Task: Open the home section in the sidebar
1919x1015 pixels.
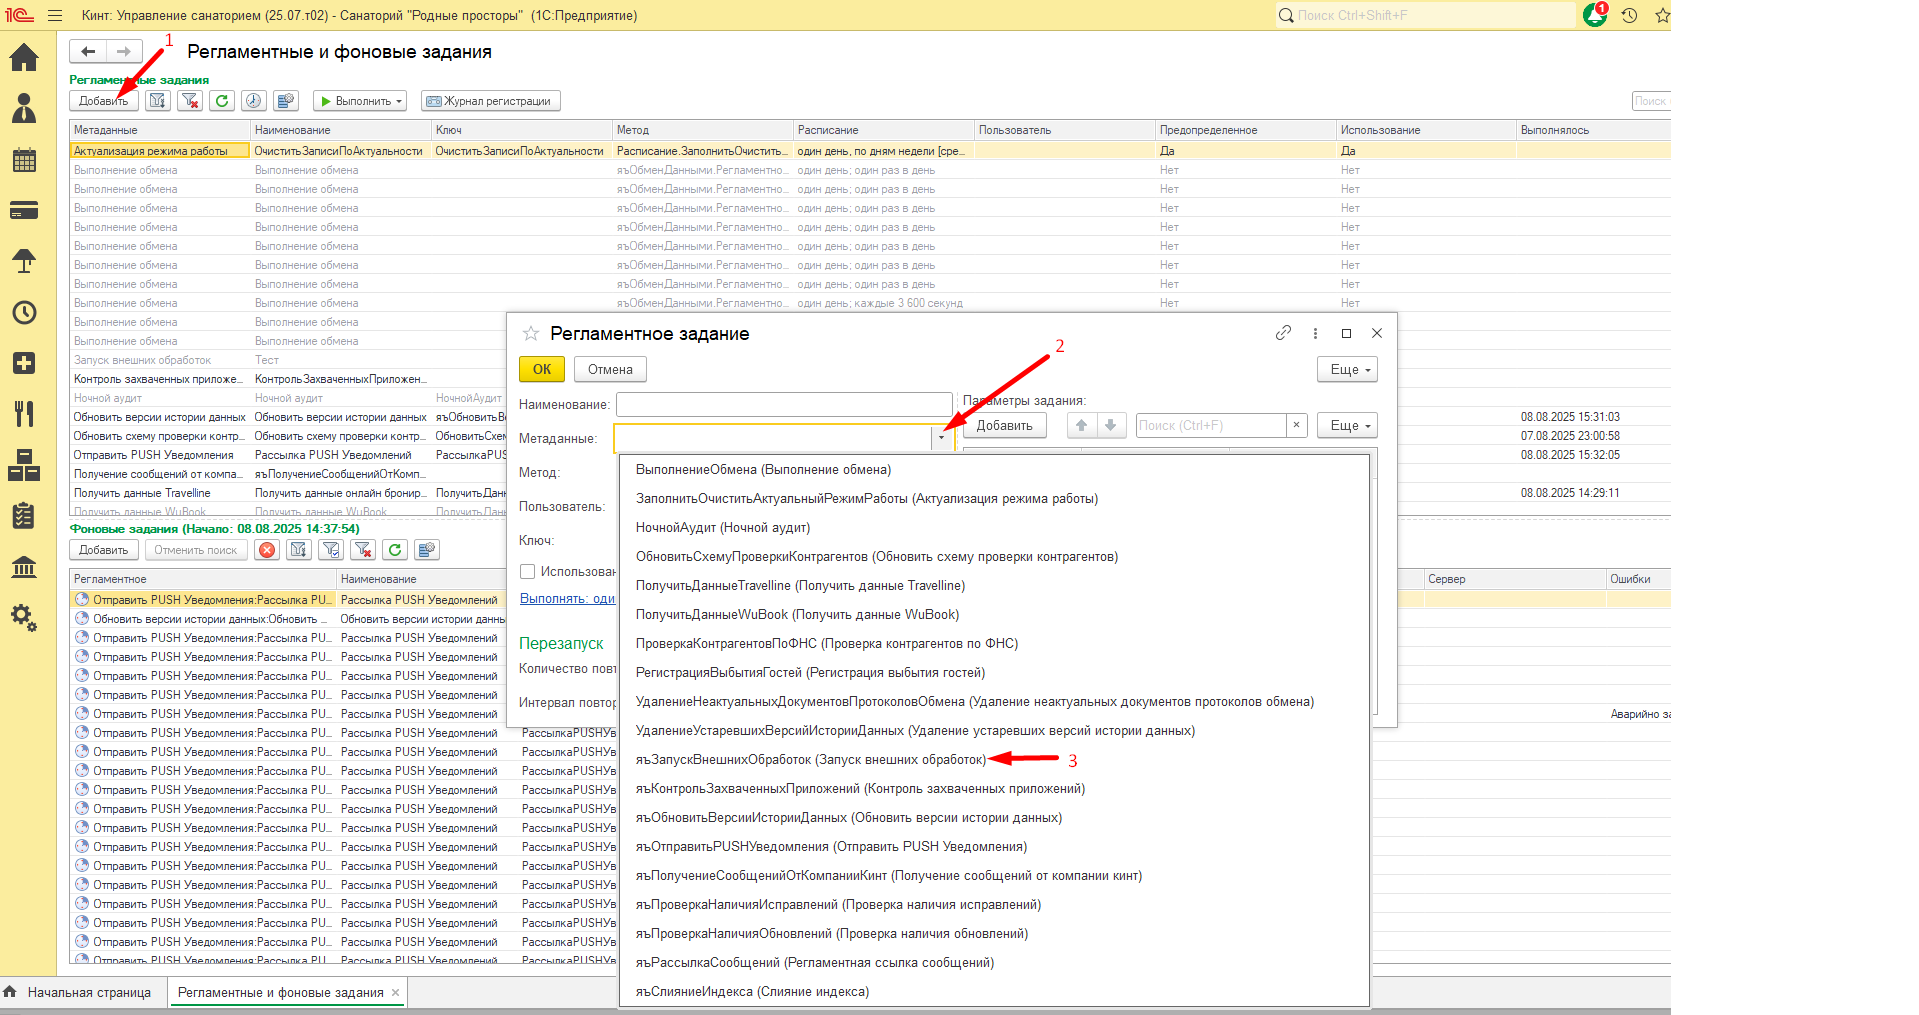Action: coord(24,58)
